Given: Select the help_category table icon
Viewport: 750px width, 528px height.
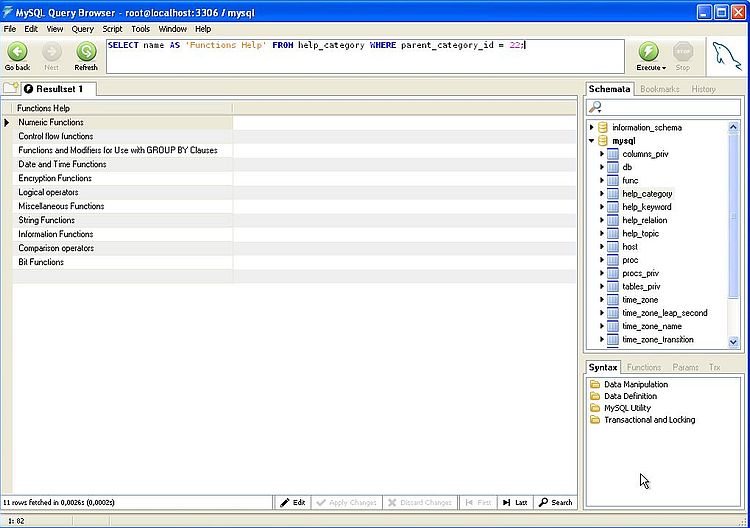Looking at the screenshot, I should (613, 194).
